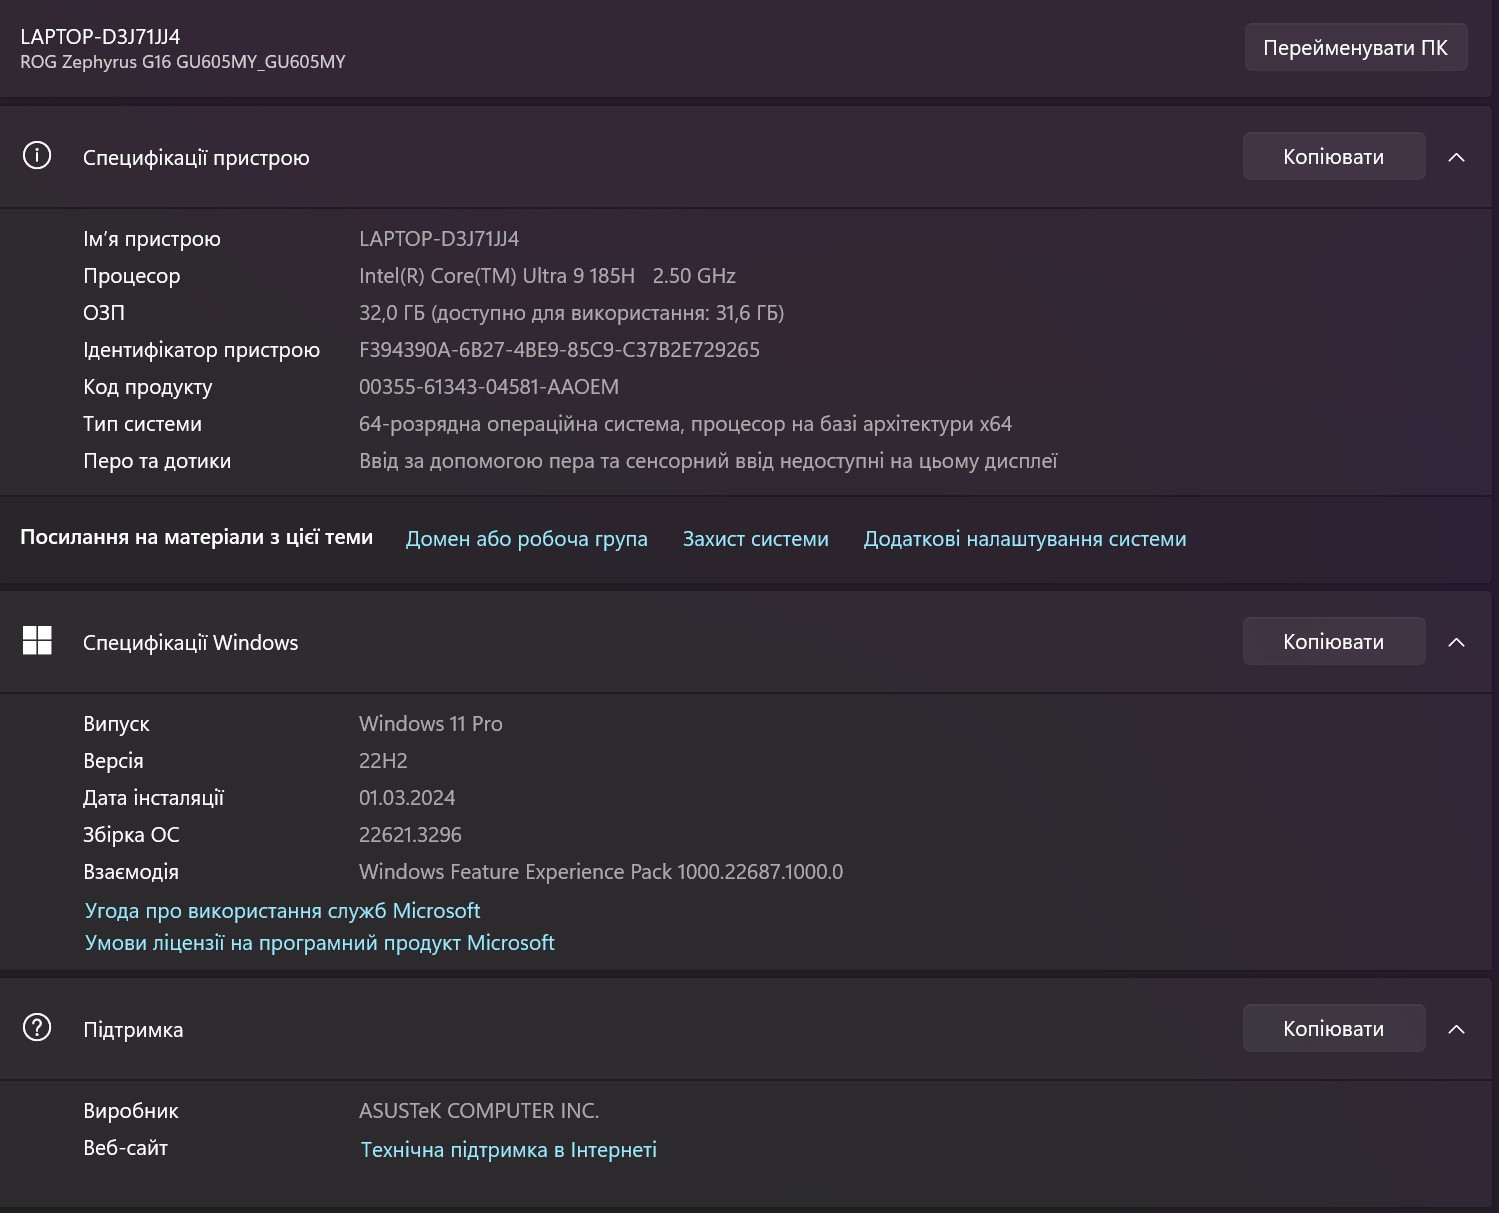Open Додаткові налаштування системи link
This screenshot has width=1499, height=1213.
point(1025,539)
